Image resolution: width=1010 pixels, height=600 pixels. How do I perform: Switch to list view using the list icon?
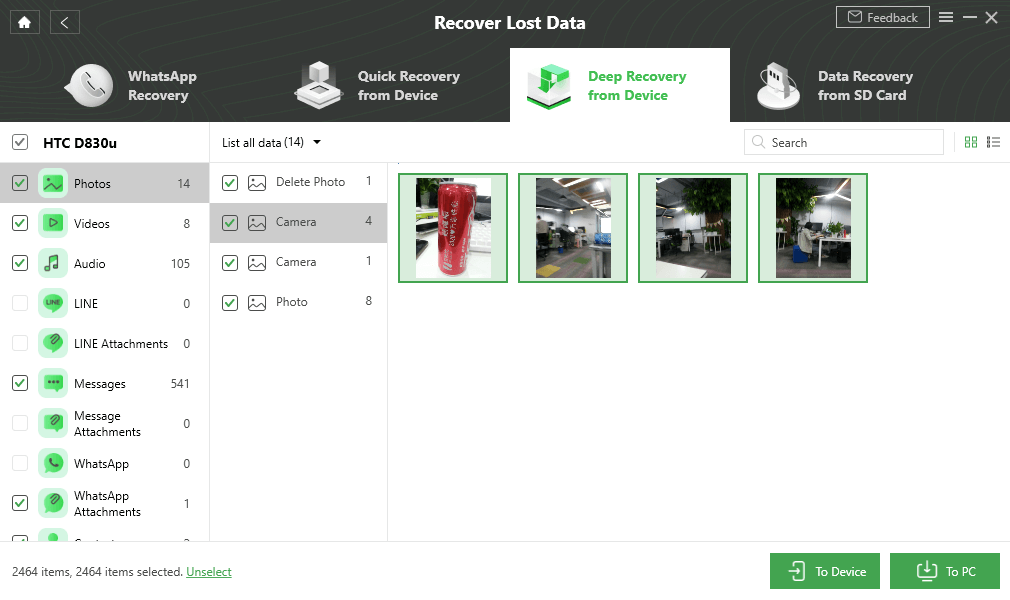coord(994,142)
